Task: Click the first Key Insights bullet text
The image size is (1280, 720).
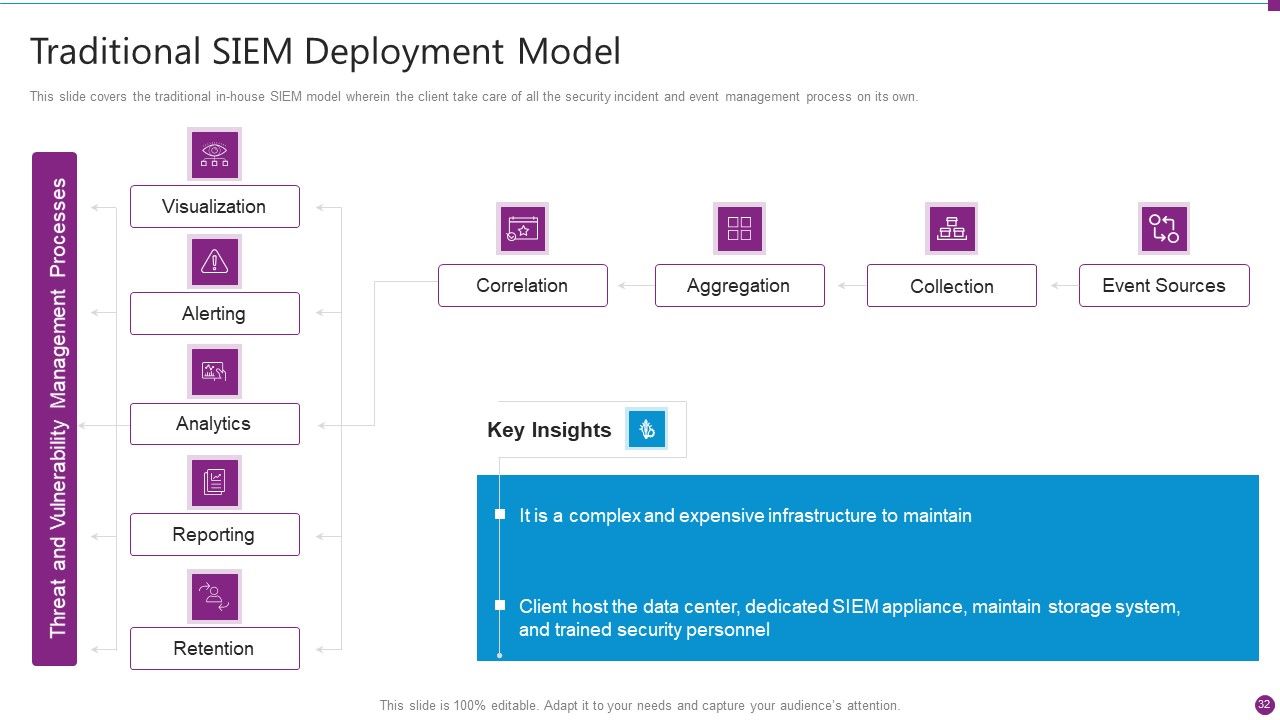Action: tap(745, 516)
